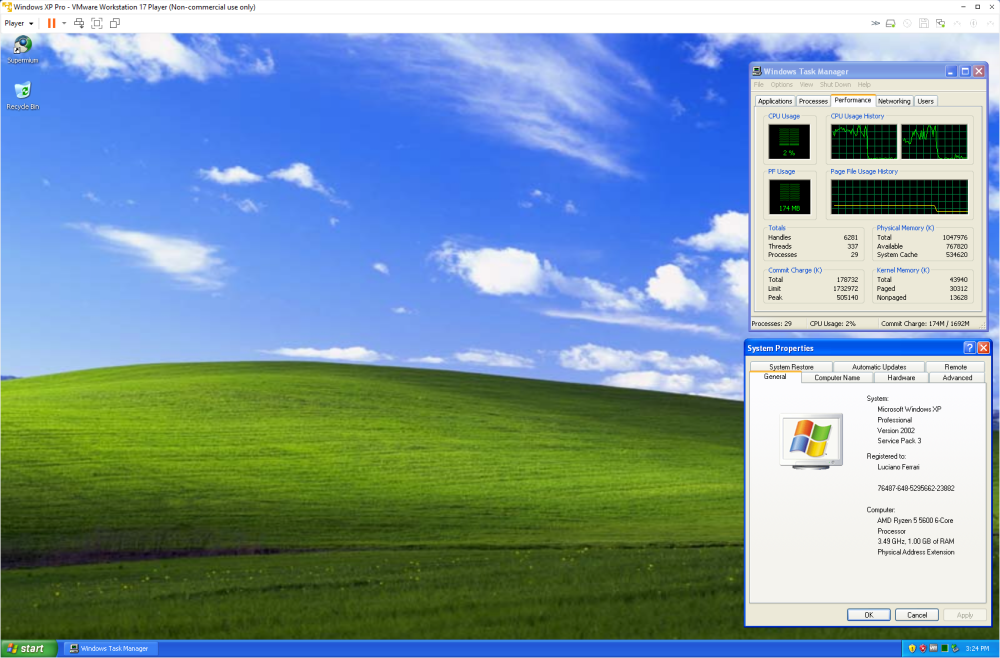Expand the VMware devices chevron

(875, 23)
